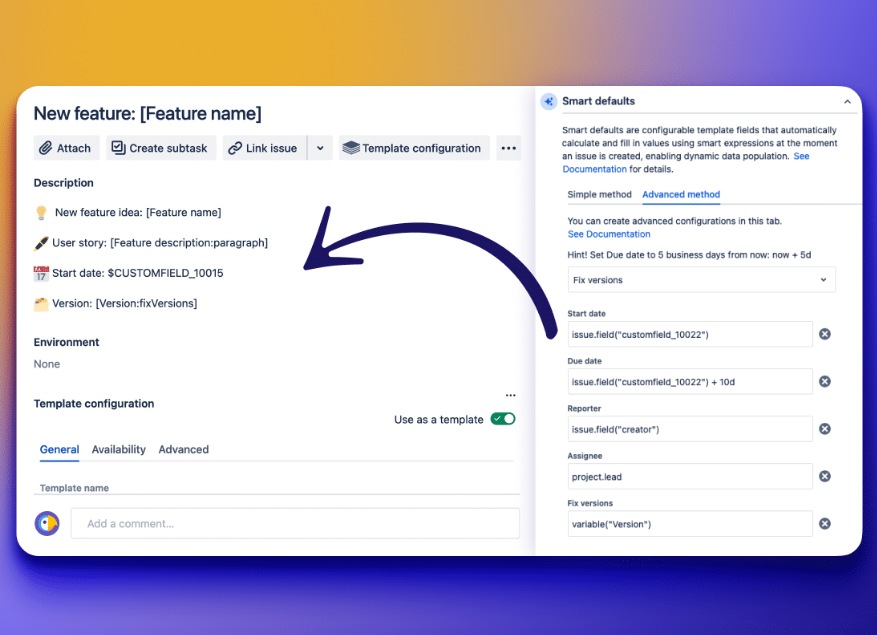Switch to Simple method tab
The image size is (877, 635).
[599, 194]
